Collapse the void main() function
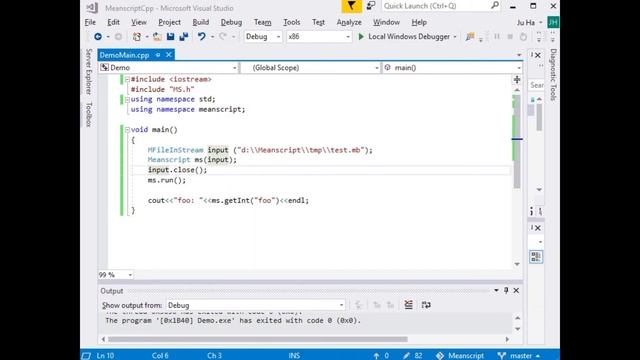The width and height of the screenshot is (640, 360). click(127, 130)
